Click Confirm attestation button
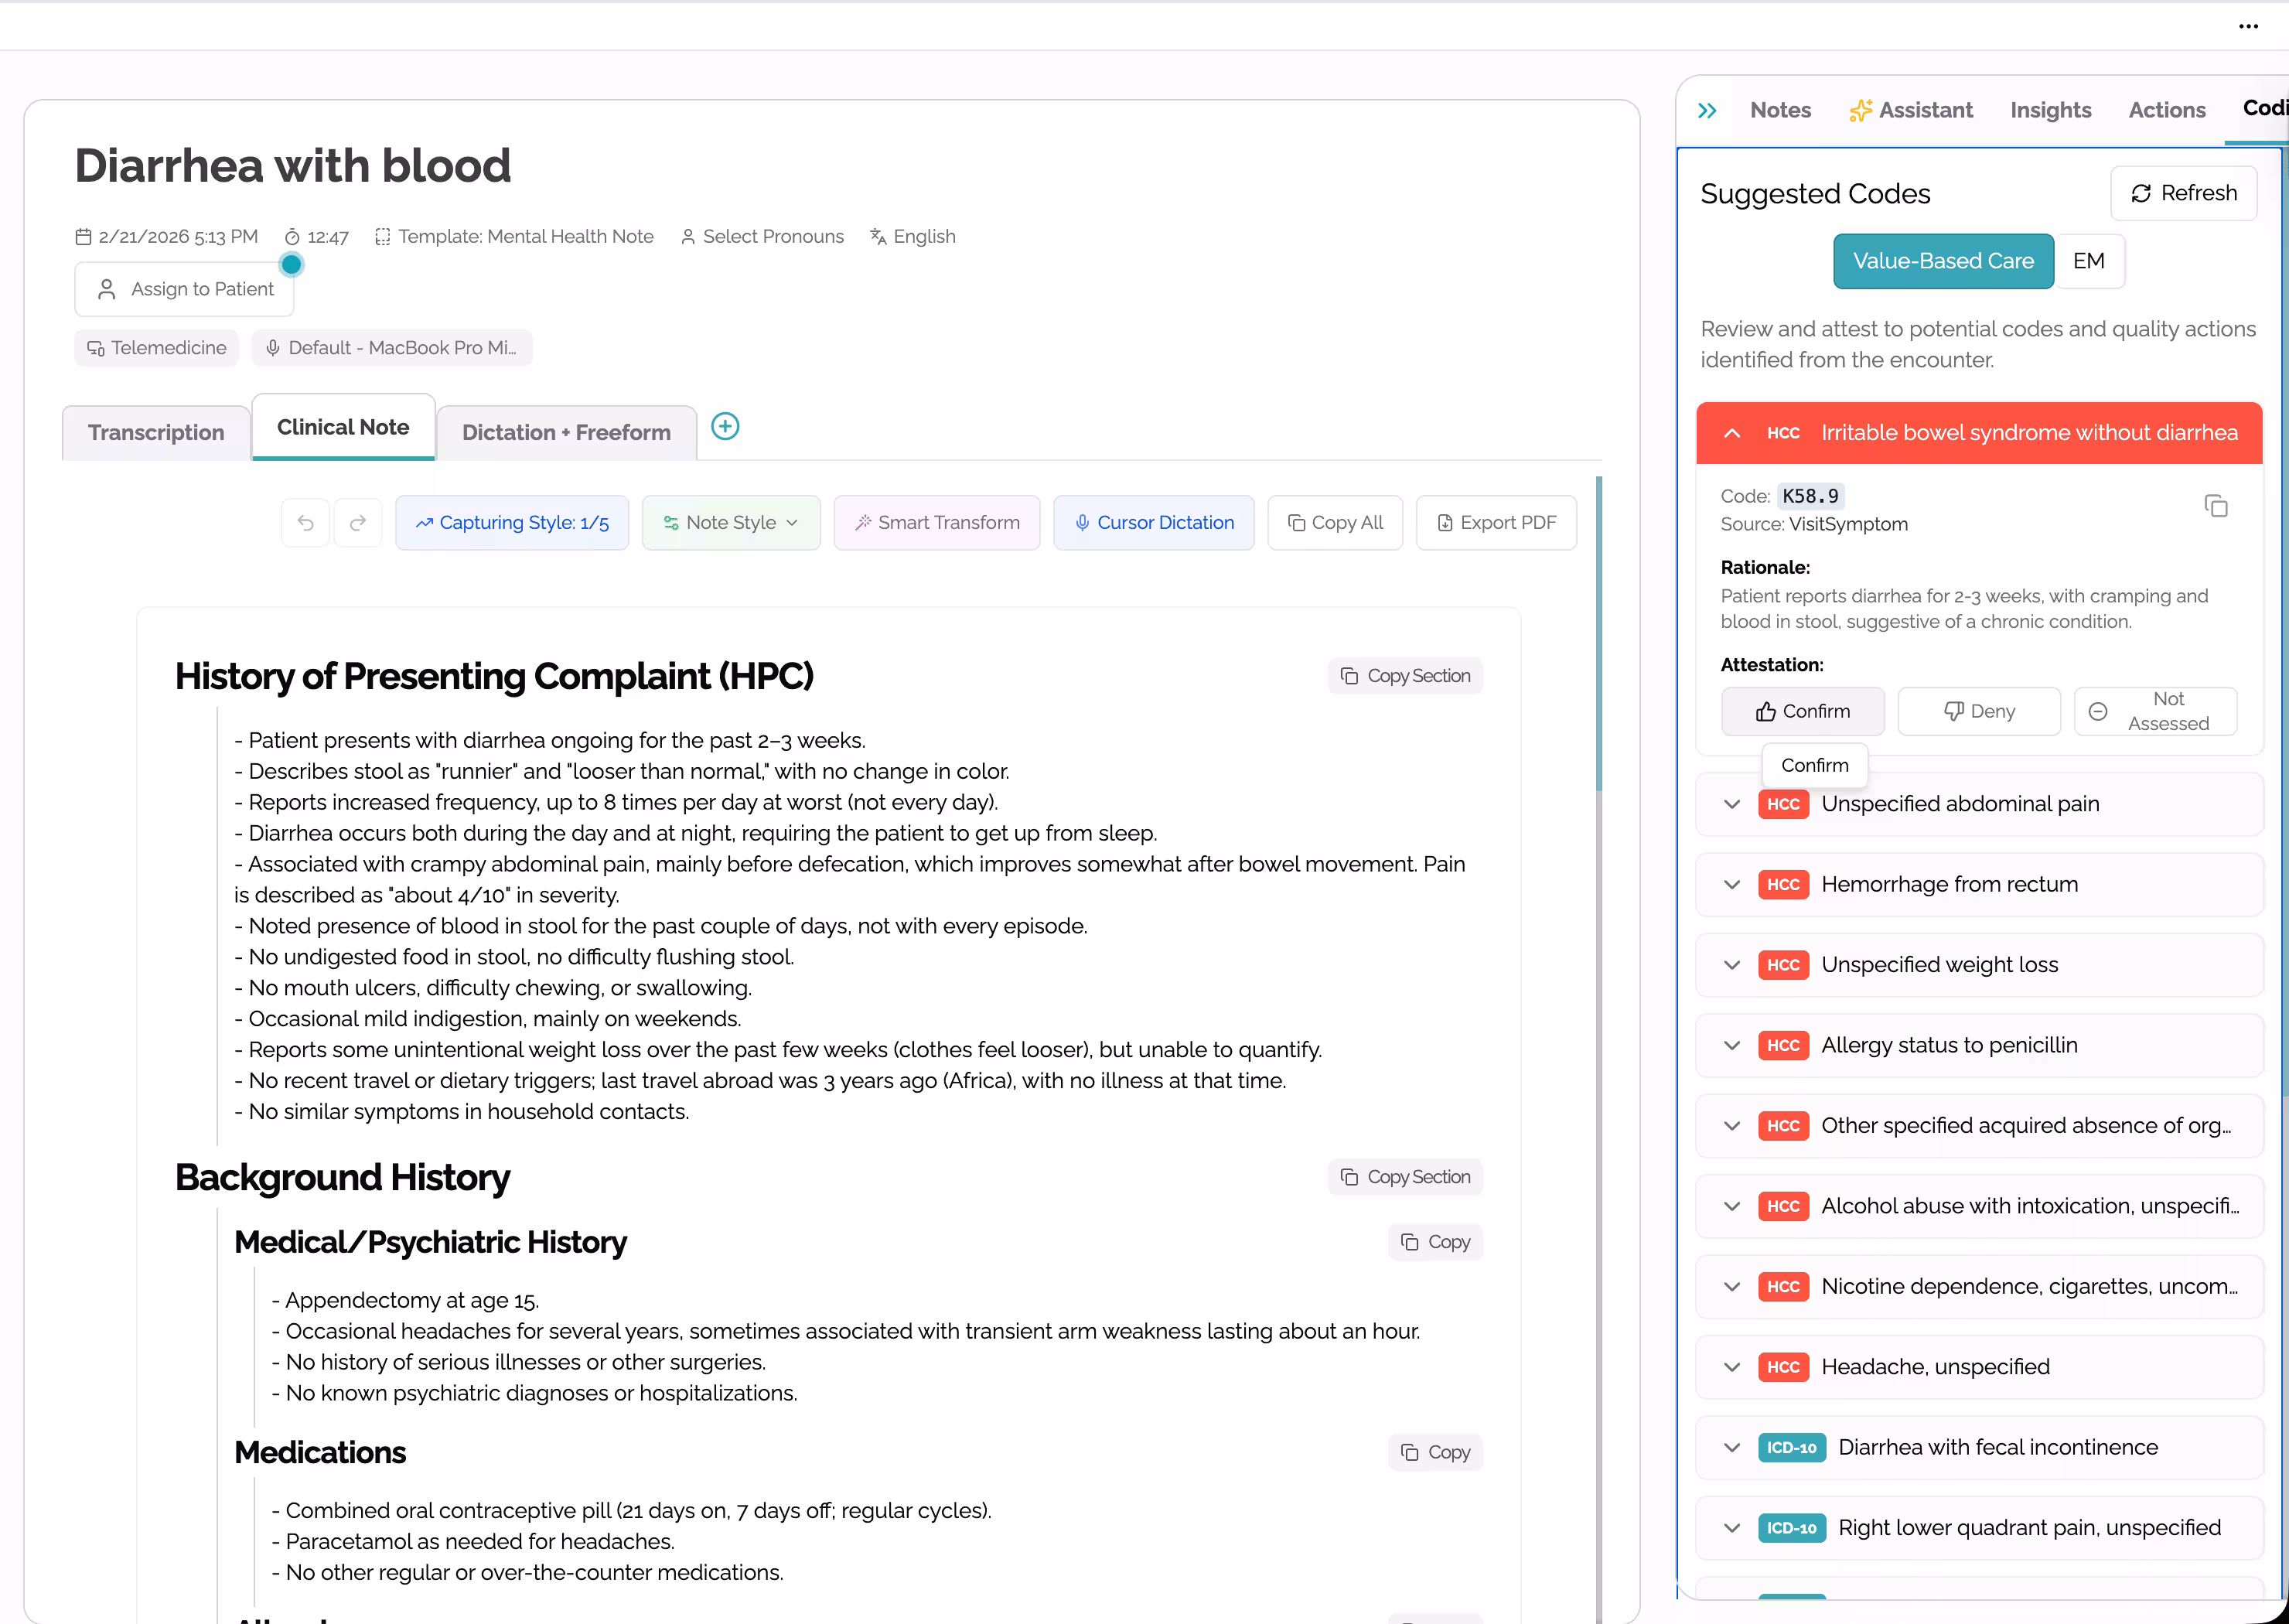This screenshot has height=1624, width=2289. click(1802, 711)
